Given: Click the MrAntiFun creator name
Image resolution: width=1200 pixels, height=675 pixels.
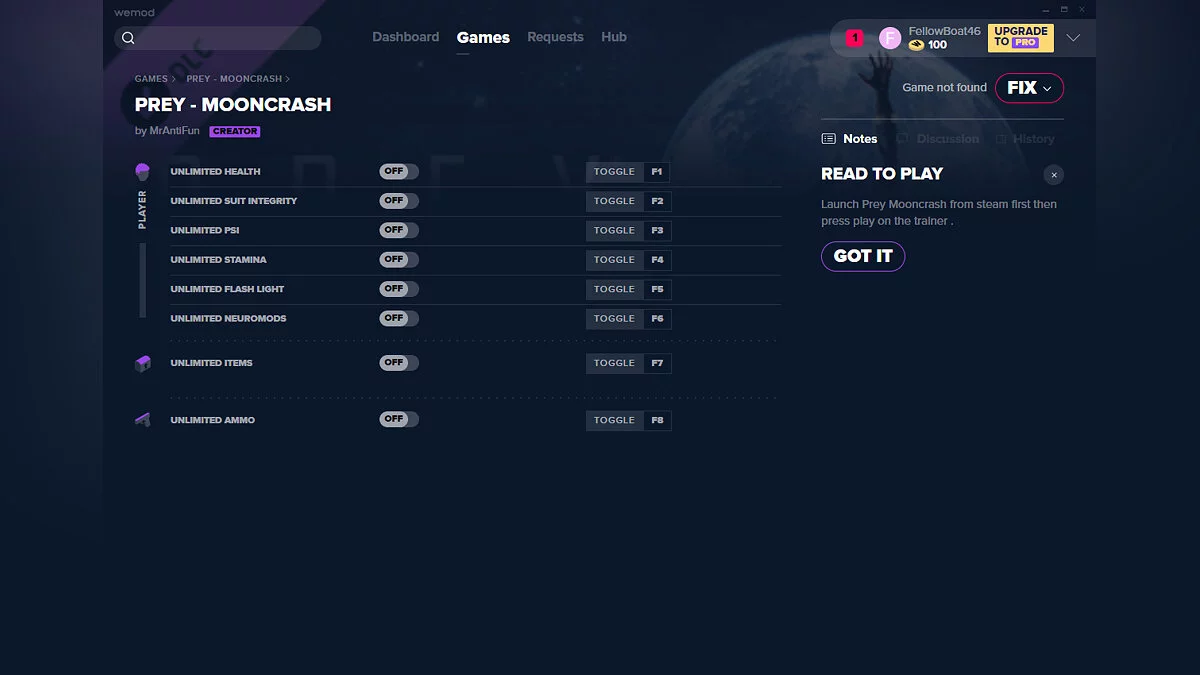Looking at the screenshot, I should 174,131.
